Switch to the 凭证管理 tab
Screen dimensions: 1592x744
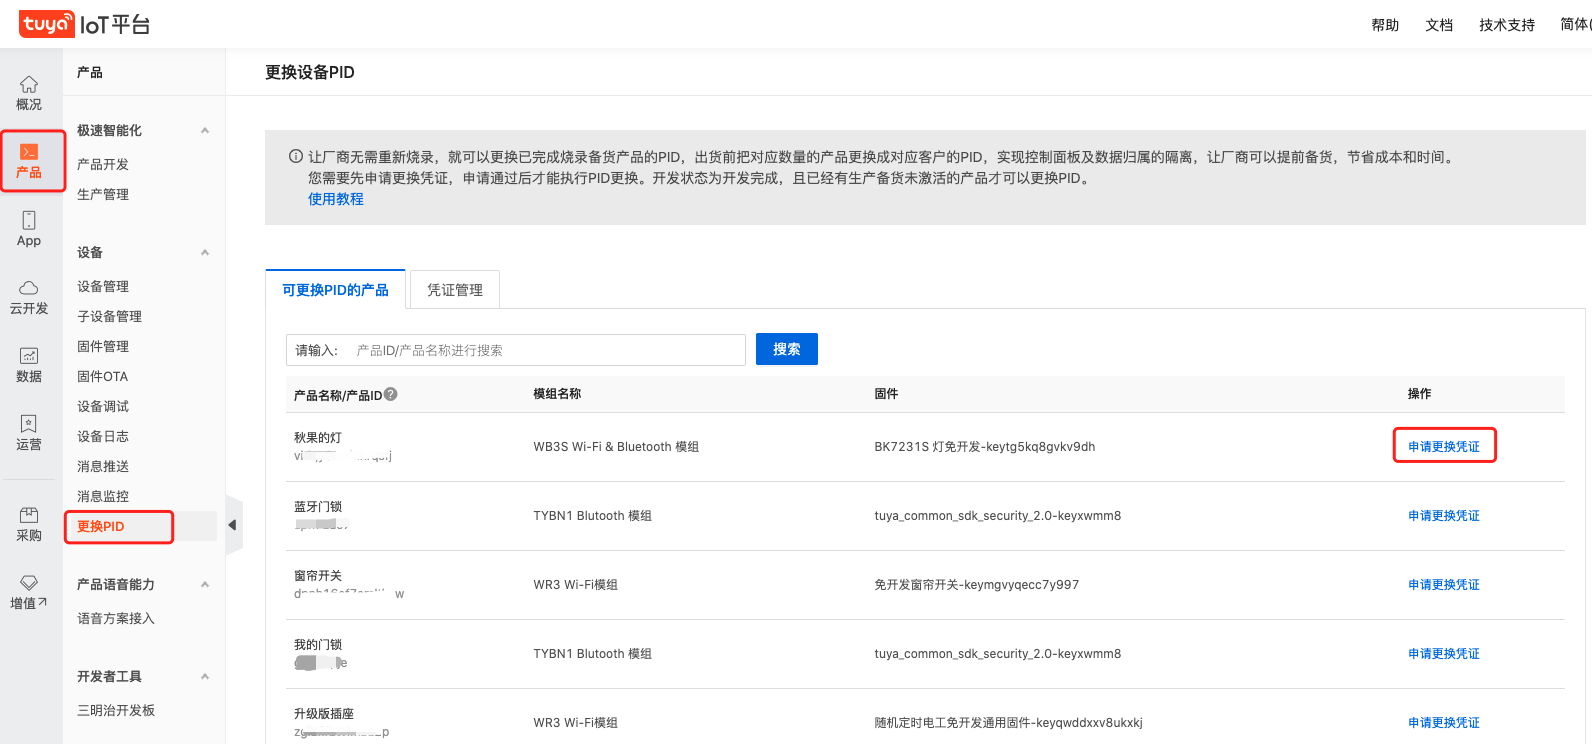pyautogui.click(x=455, y=290)
